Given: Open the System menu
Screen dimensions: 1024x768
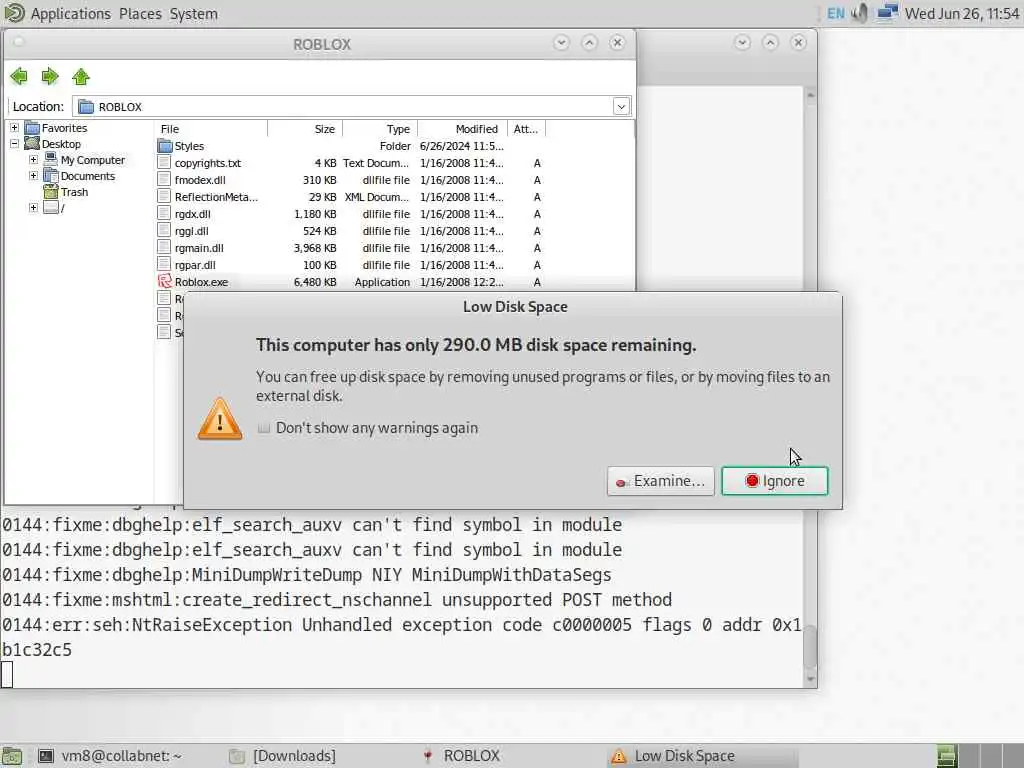Looking at the screenshot, I should coord(194,14).
